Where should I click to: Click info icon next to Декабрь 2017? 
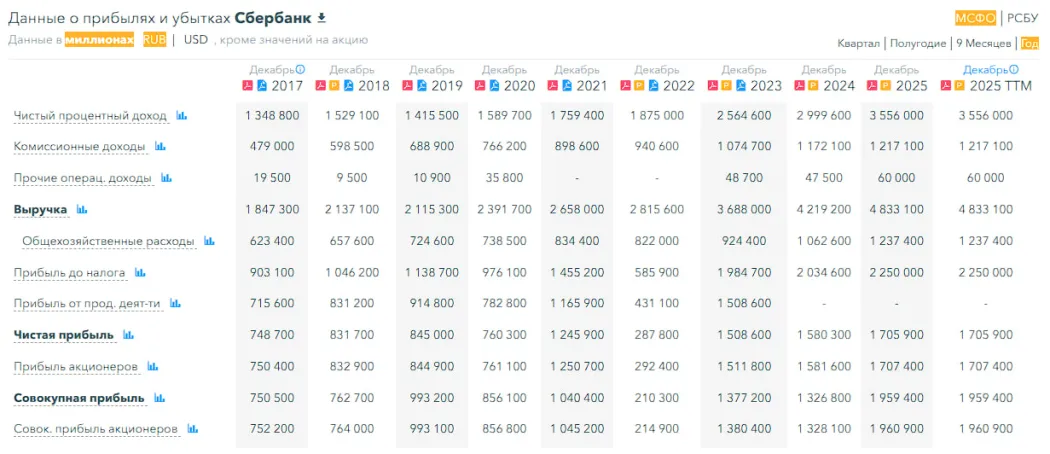(x=300, y=70)
